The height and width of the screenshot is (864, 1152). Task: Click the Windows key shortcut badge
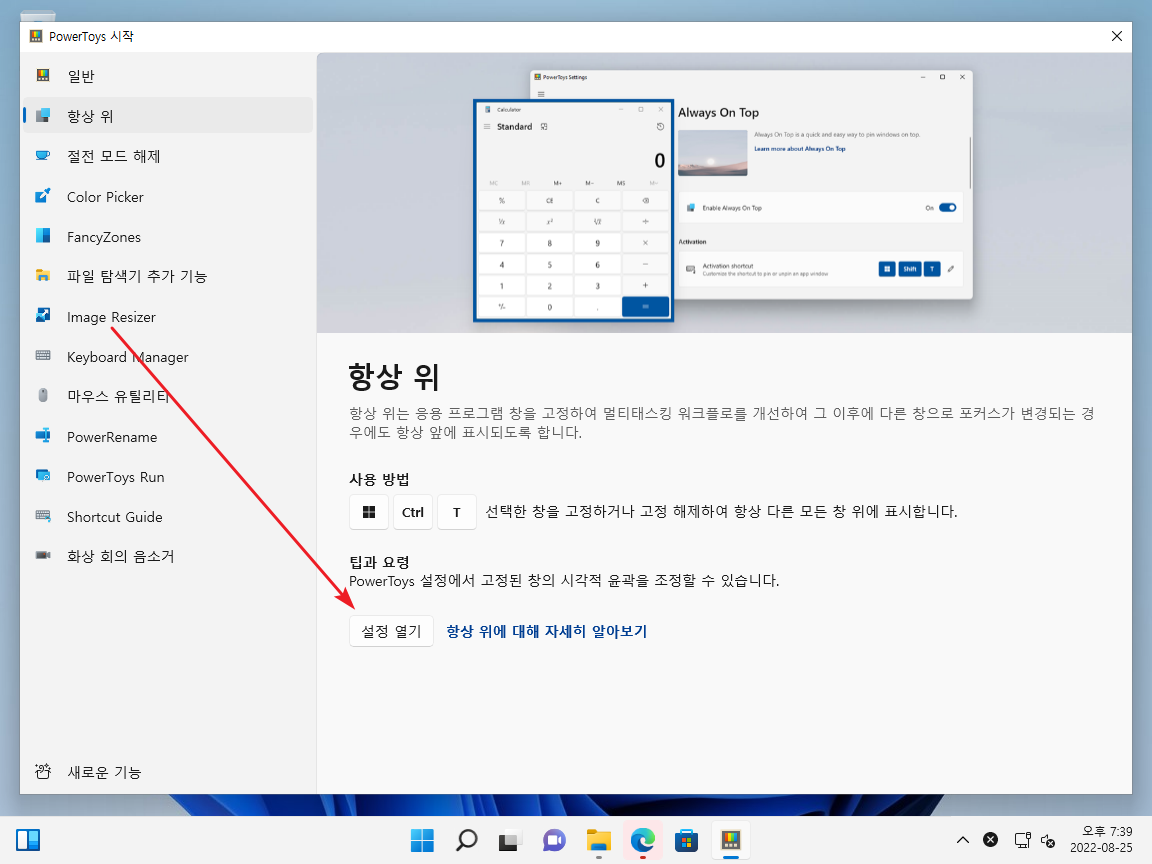point(369,512)
